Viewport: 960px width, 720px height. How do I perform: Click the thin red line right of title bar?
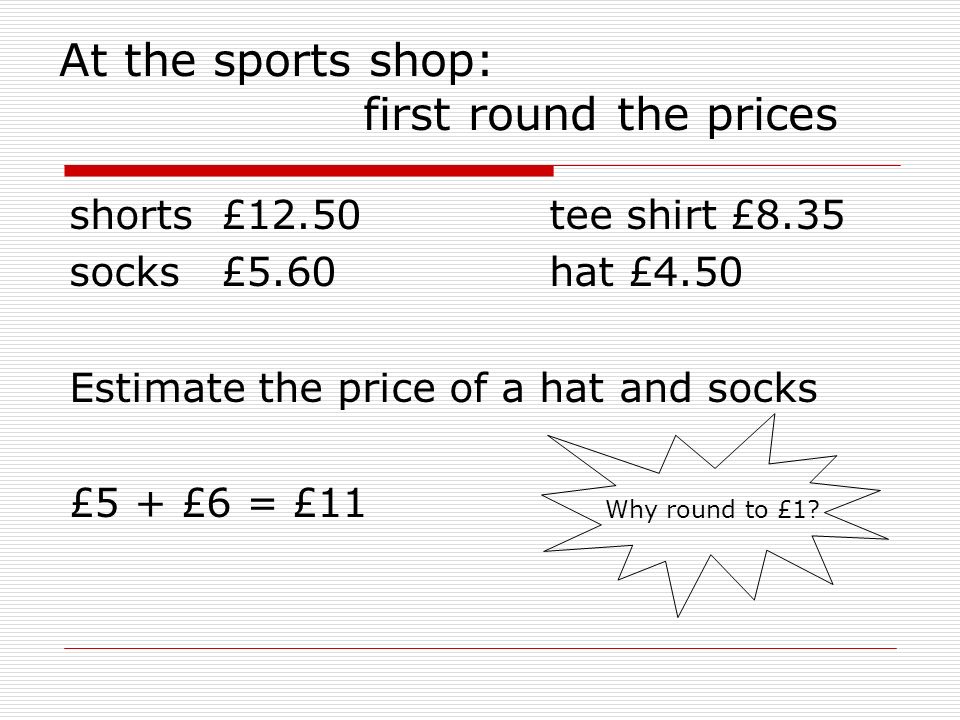[x=727, y=165]
